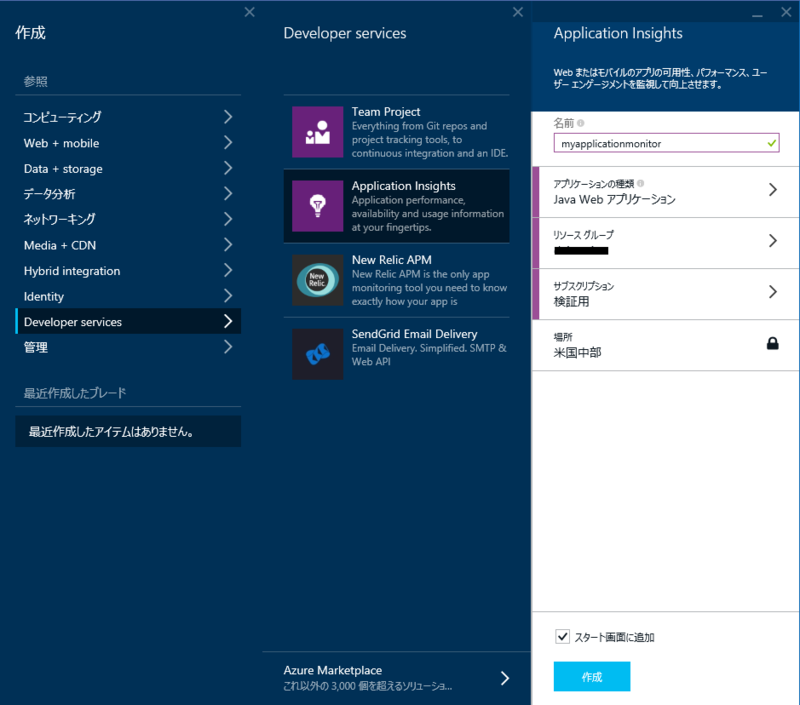Expand Identity chevron

[228, 296]
